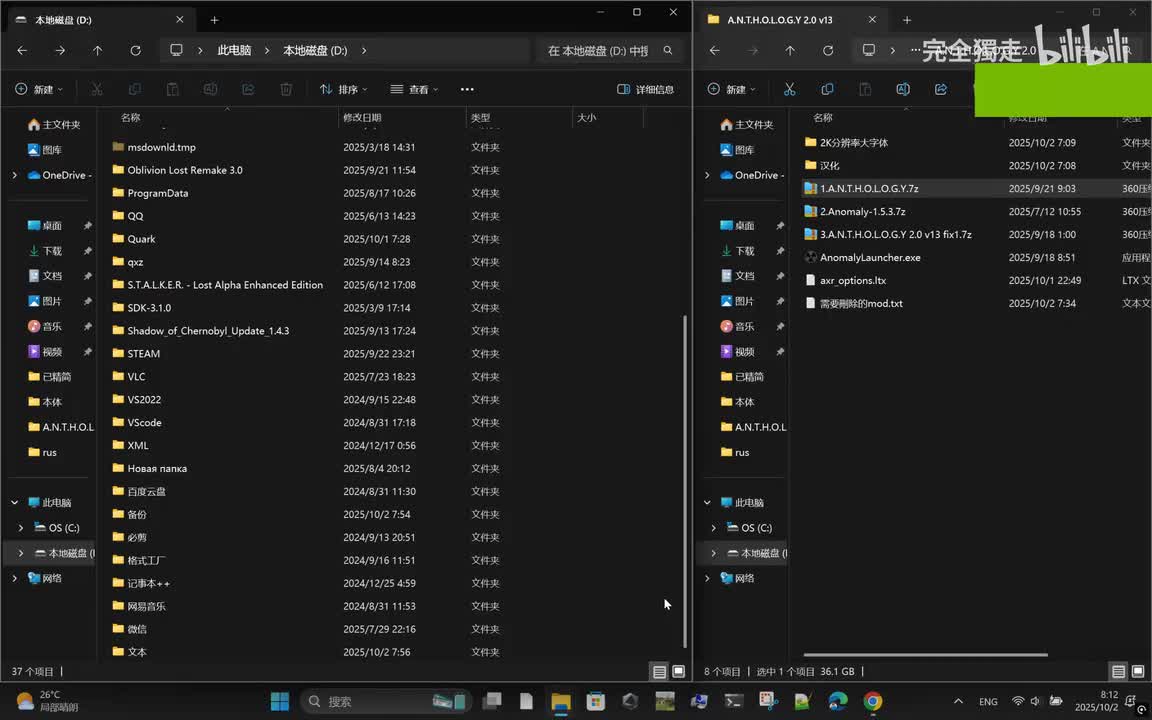The height and width of the screenshot is (720, 1152).
Task: Toggle 详细信息 details pane in left window
Action: coord(646,89)
